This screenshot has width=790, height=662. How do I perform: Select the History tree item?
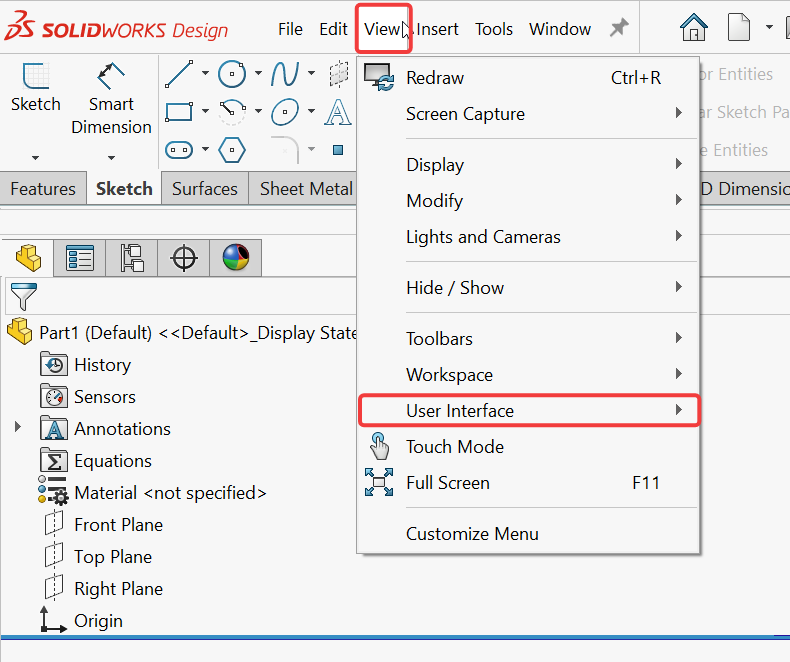tap(86, 365)
